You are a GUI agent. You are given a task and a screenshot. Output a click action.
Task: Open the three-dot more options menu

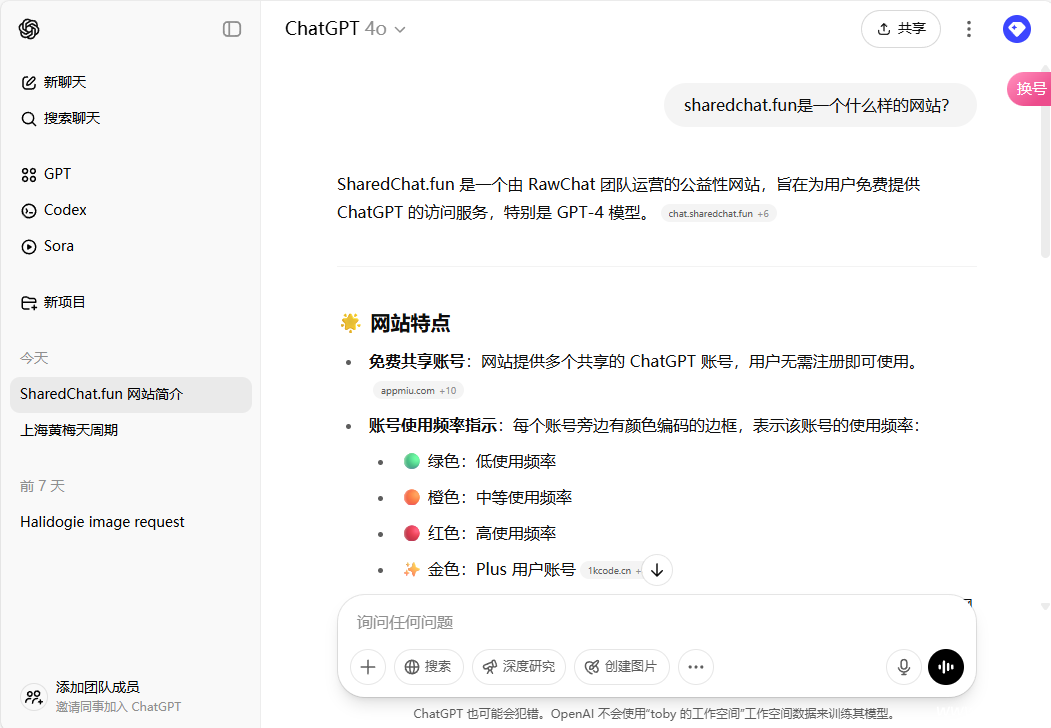968,29
